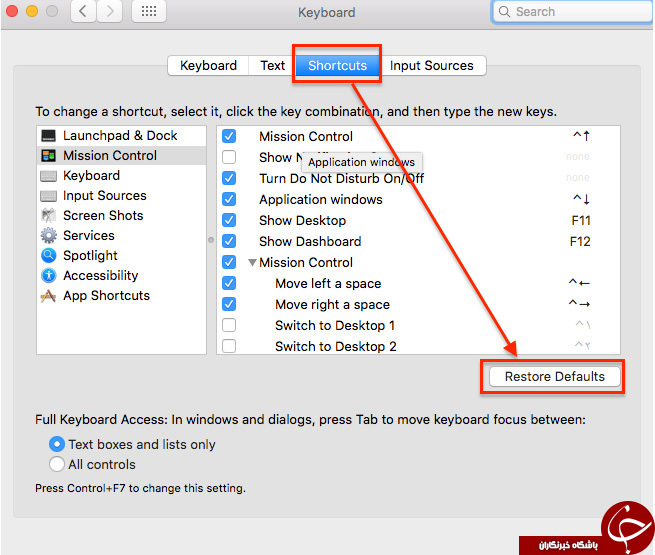This screenshot has height=555, width=655.
Task: Click the F12 key for Show Dashboard
Action: pyautogui.click(x=580, y=241)
